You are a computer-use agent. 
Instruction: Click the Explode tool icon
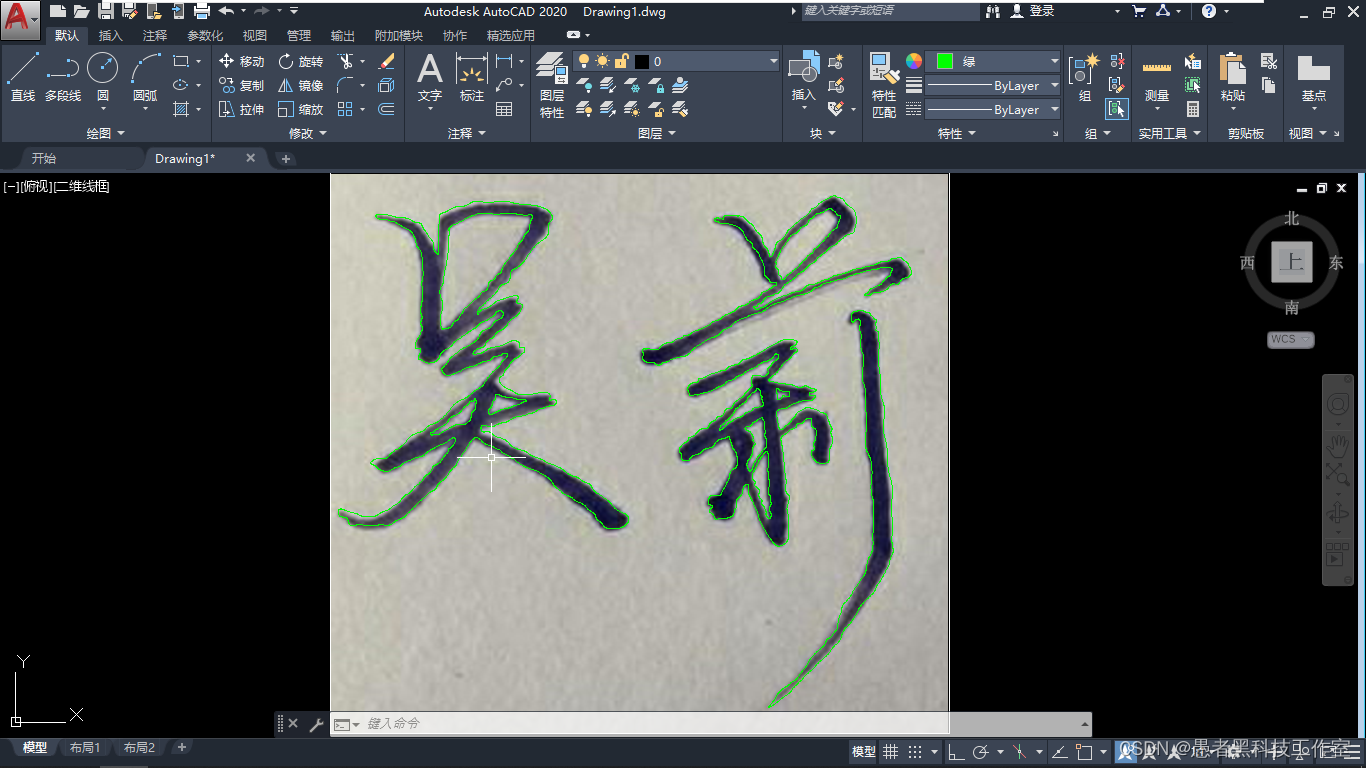click(x=387, y=85)
